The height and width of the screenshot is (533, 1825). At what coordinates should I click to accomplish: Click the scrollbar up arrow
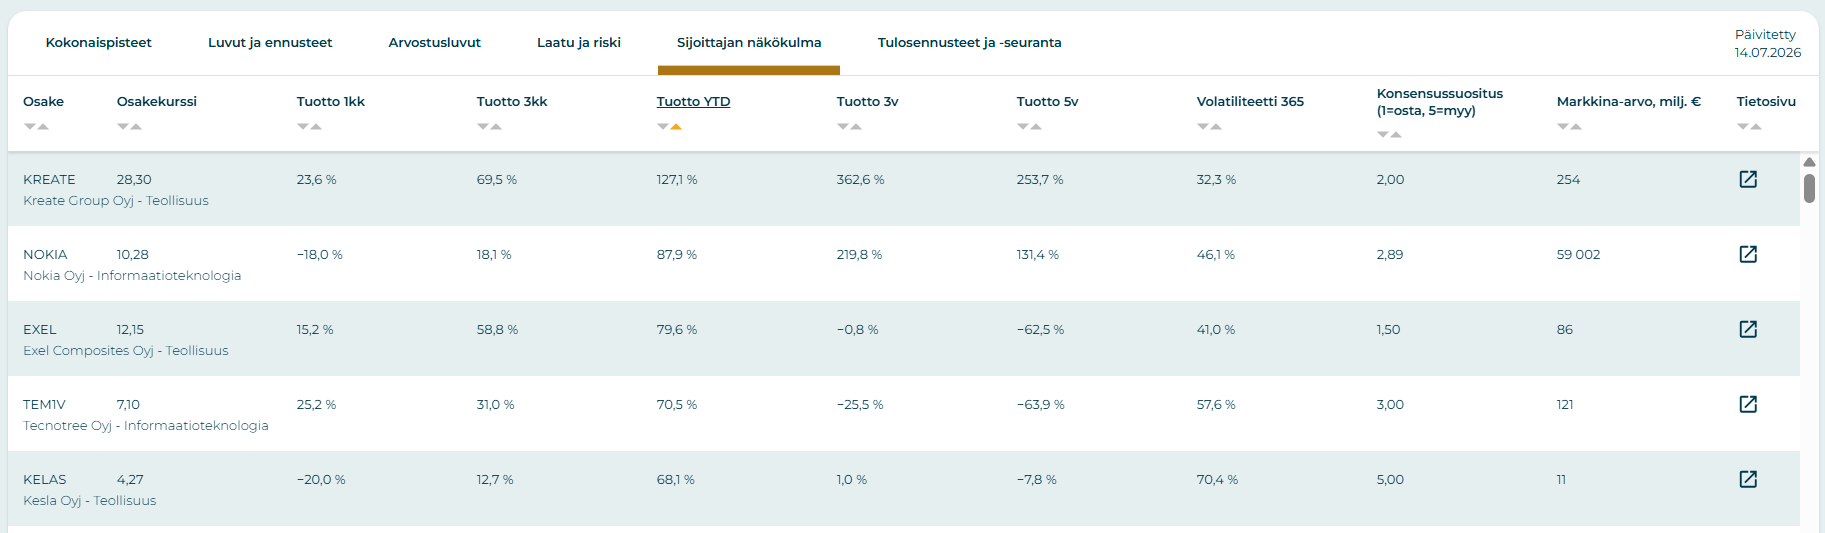[x=1809, y=161]
